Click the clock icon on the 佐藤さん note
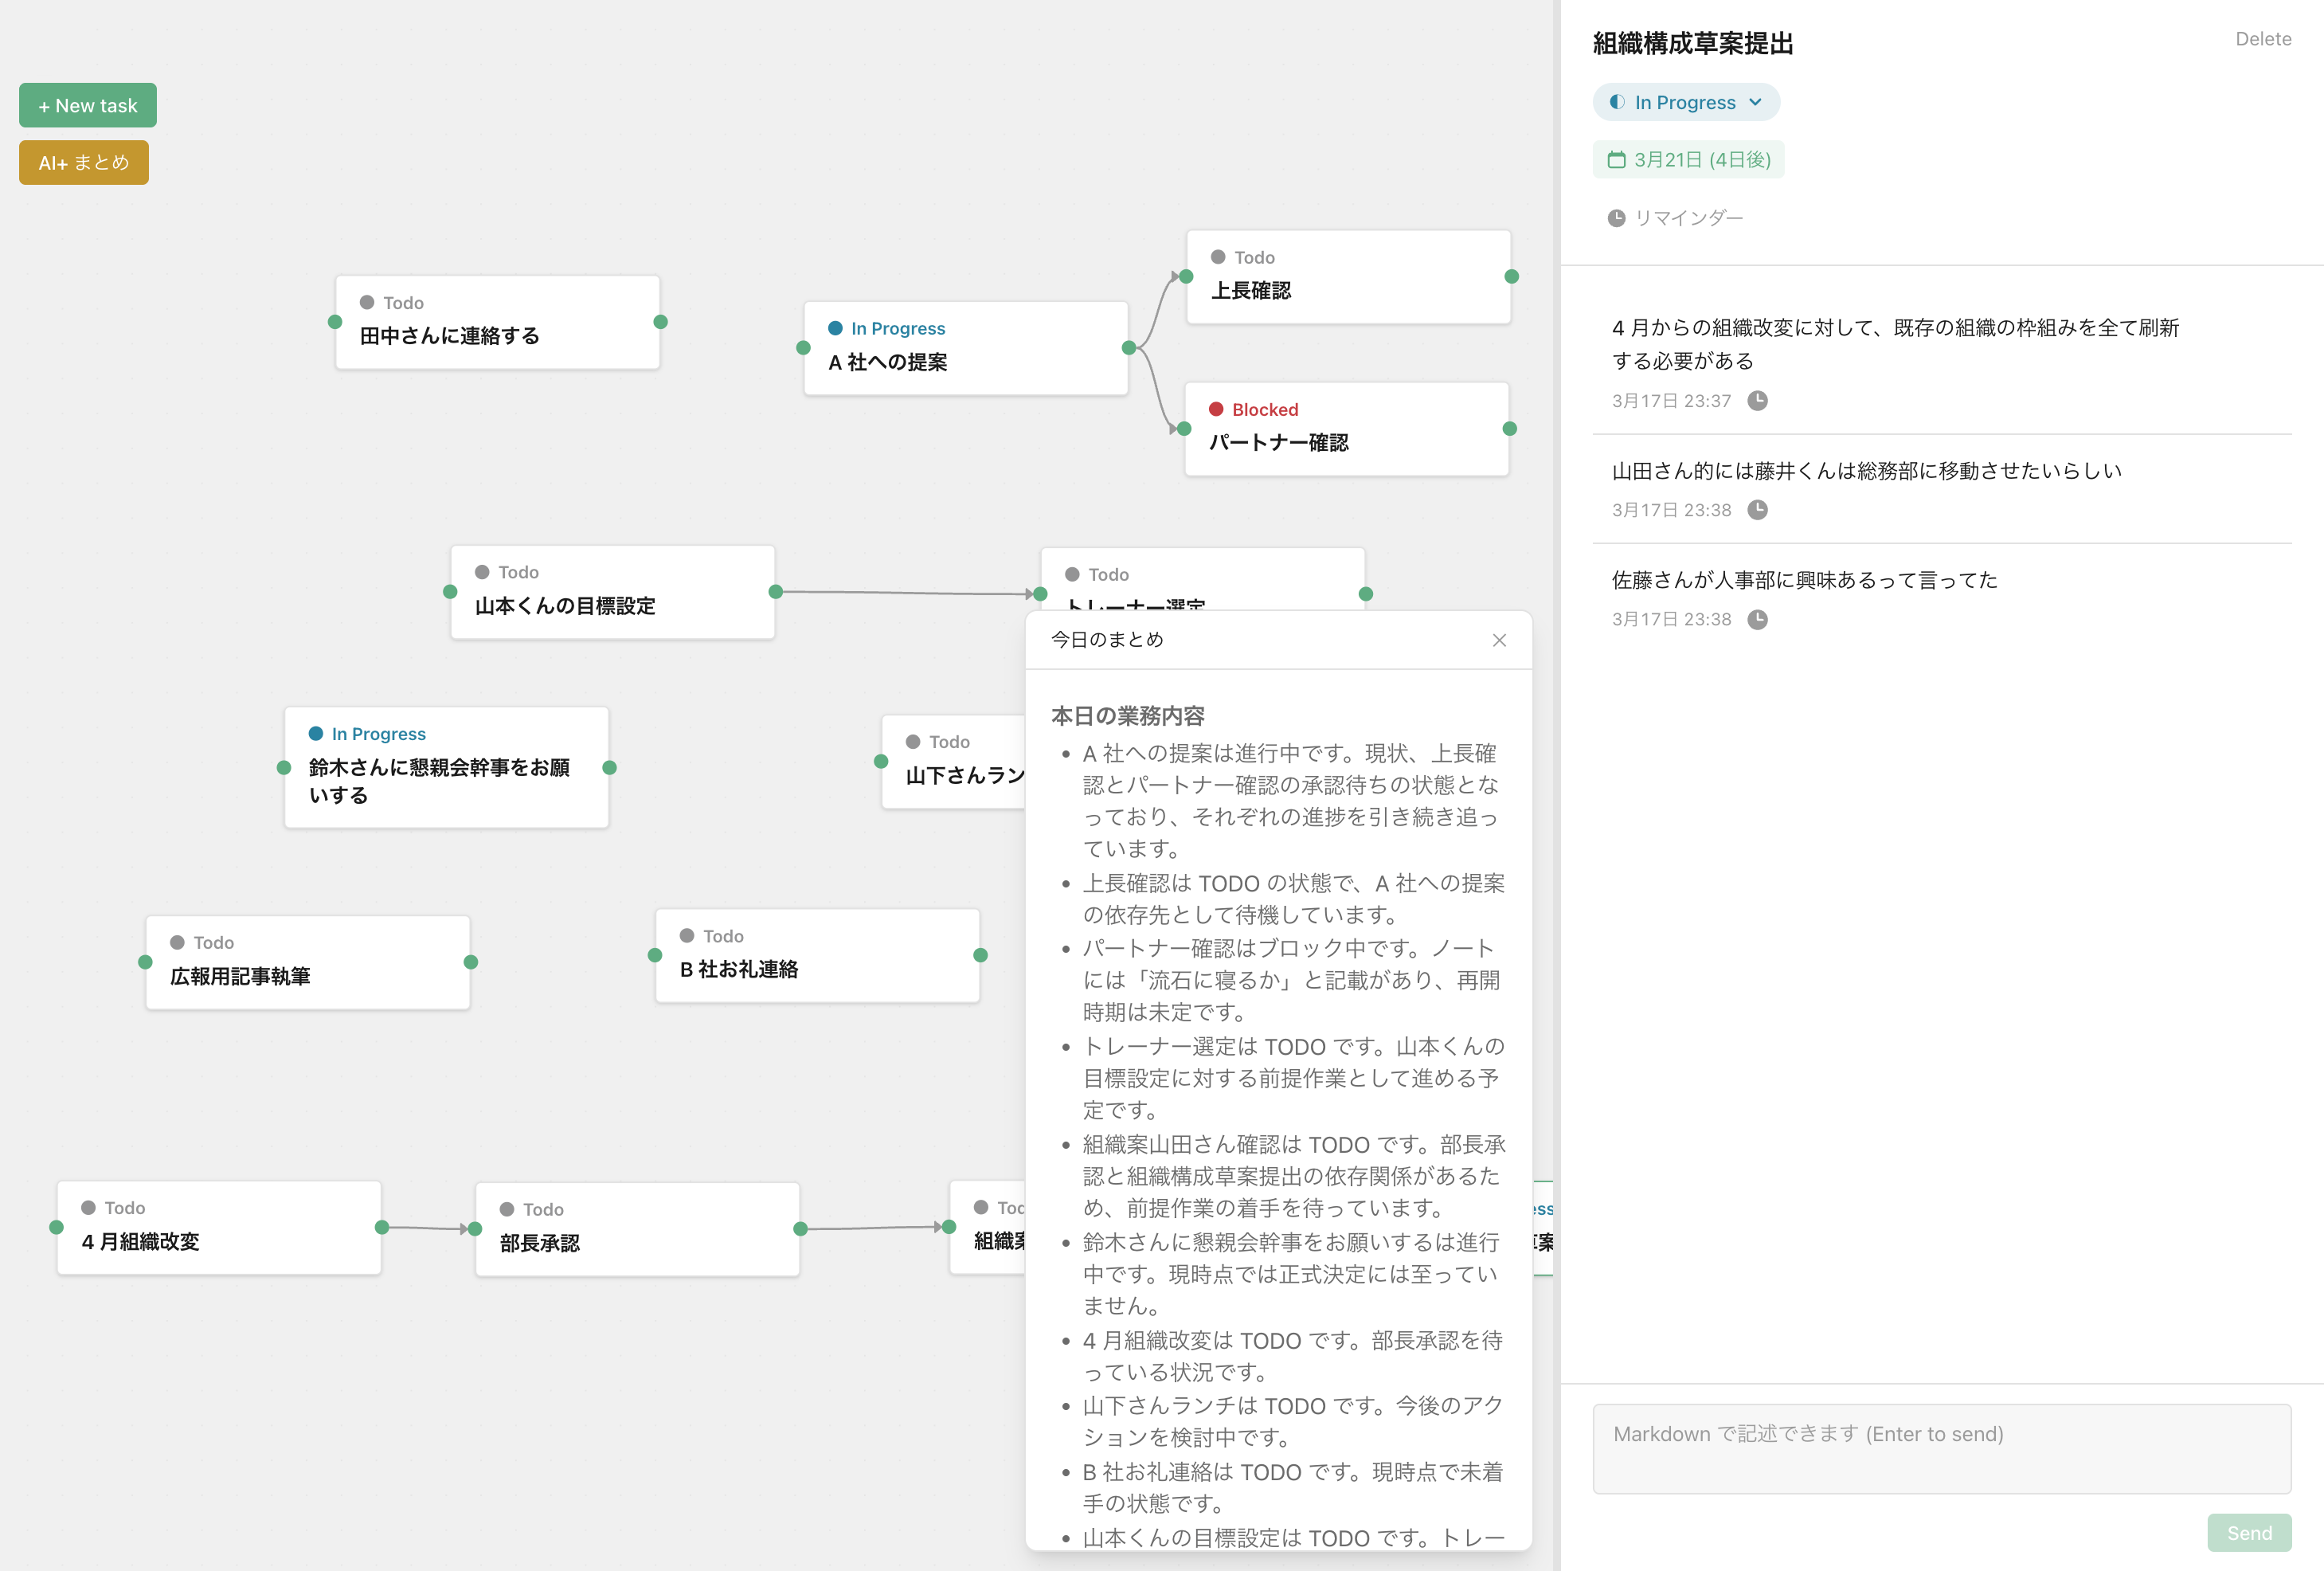The height and width of the screenshot is (1571, 2324). coord(1759,619)
